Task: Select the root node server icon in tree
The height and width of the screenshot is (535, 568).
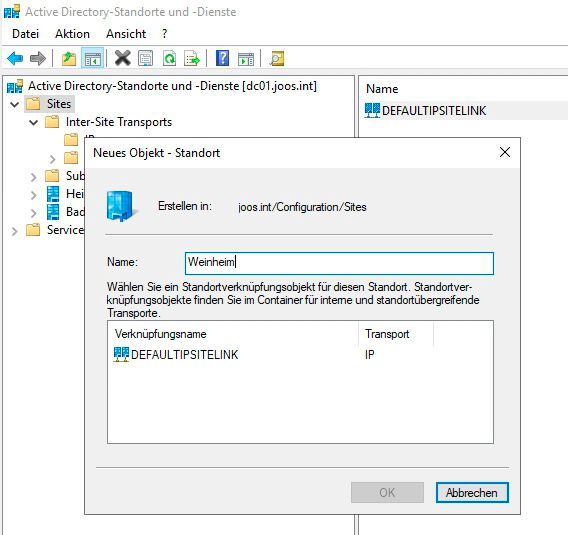Action: [x=15, y=86]
